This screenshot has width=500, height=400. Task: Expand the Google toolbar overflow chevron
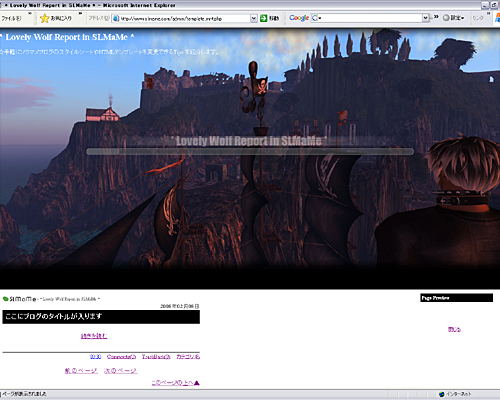[x=436, y=17]
